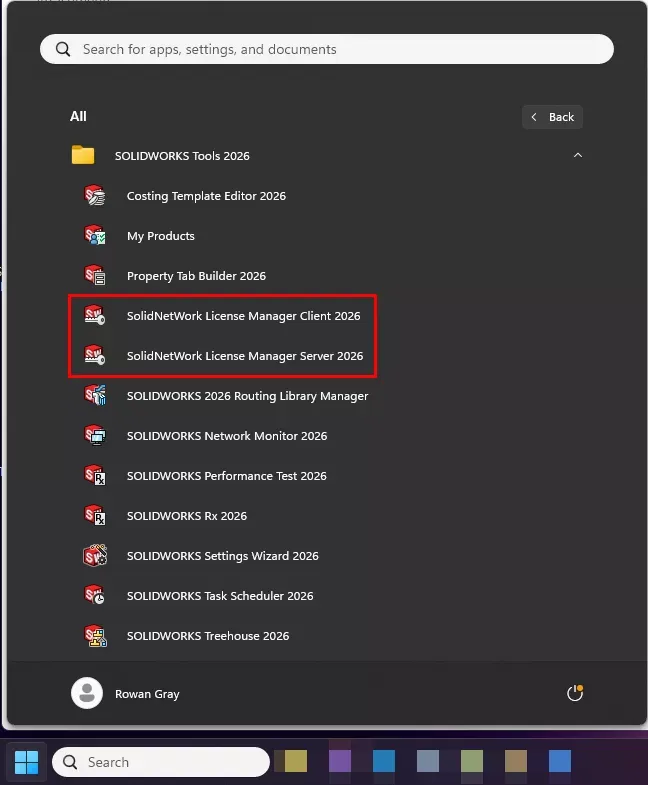Click the taskbar Search box
This screenshot has height=785, width=648.
160,762
